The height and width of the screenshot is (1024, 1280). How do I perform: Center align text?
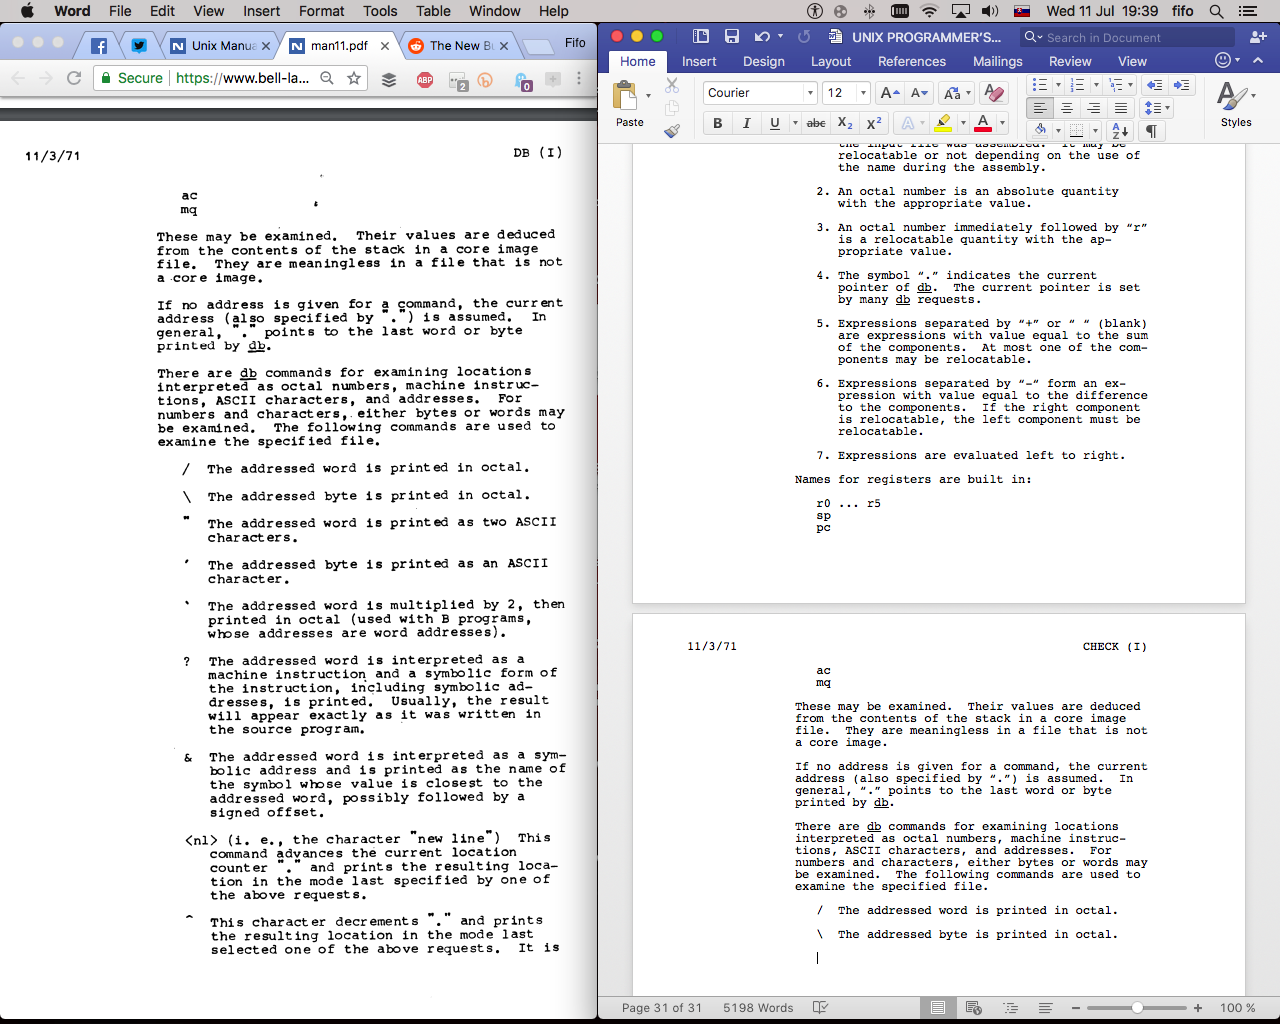(1067, 108)
